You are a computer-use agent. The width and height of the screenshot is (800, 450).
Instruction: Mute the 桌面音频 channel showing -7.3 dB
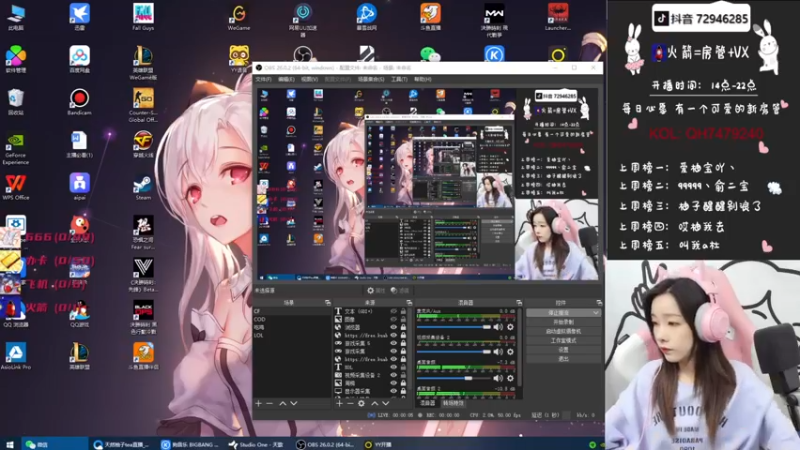click(498, 378)
